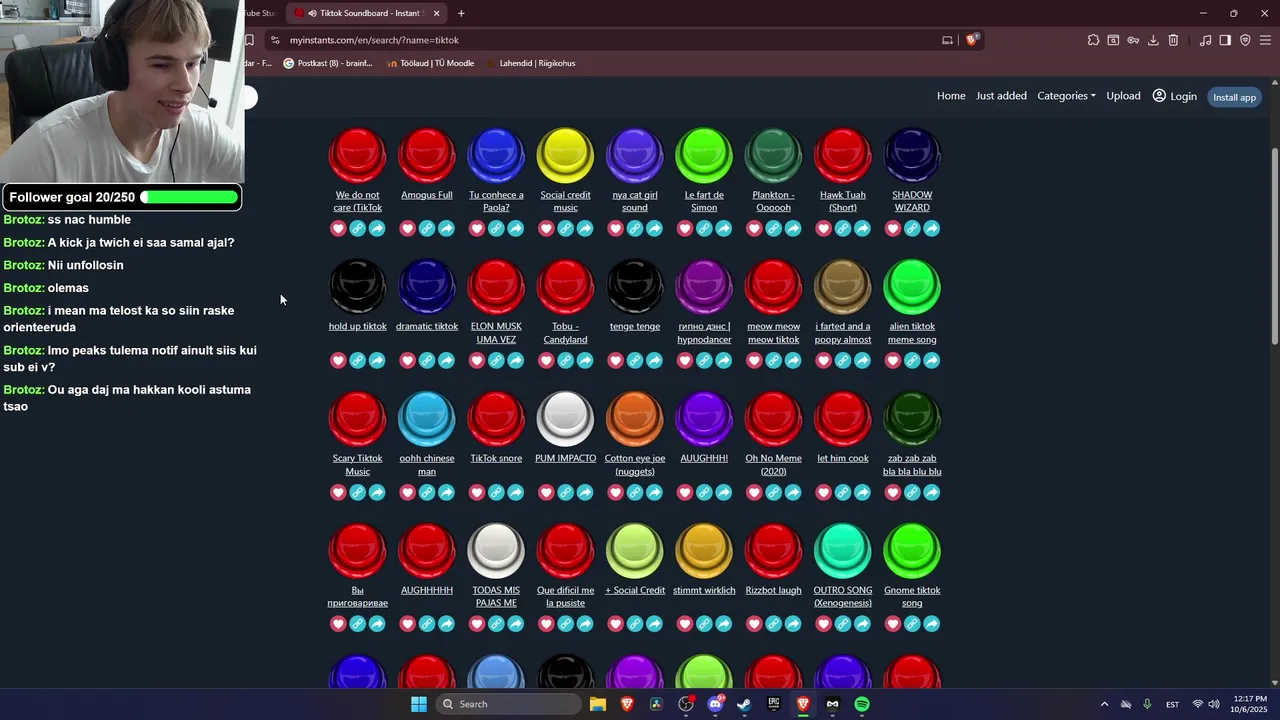Favorite the OUTRO SONG (Xenogenesis) sound
The image size is (1280, 720).
pos(824,625)
